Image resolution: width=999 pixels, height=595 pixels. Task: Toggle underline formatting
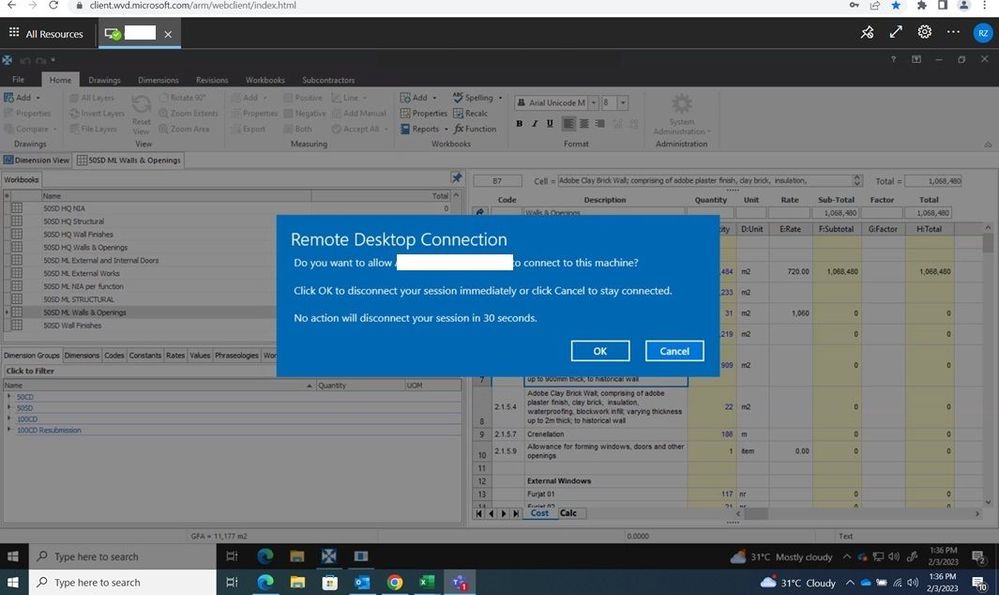pyautogui.click(x=550, y=124)
